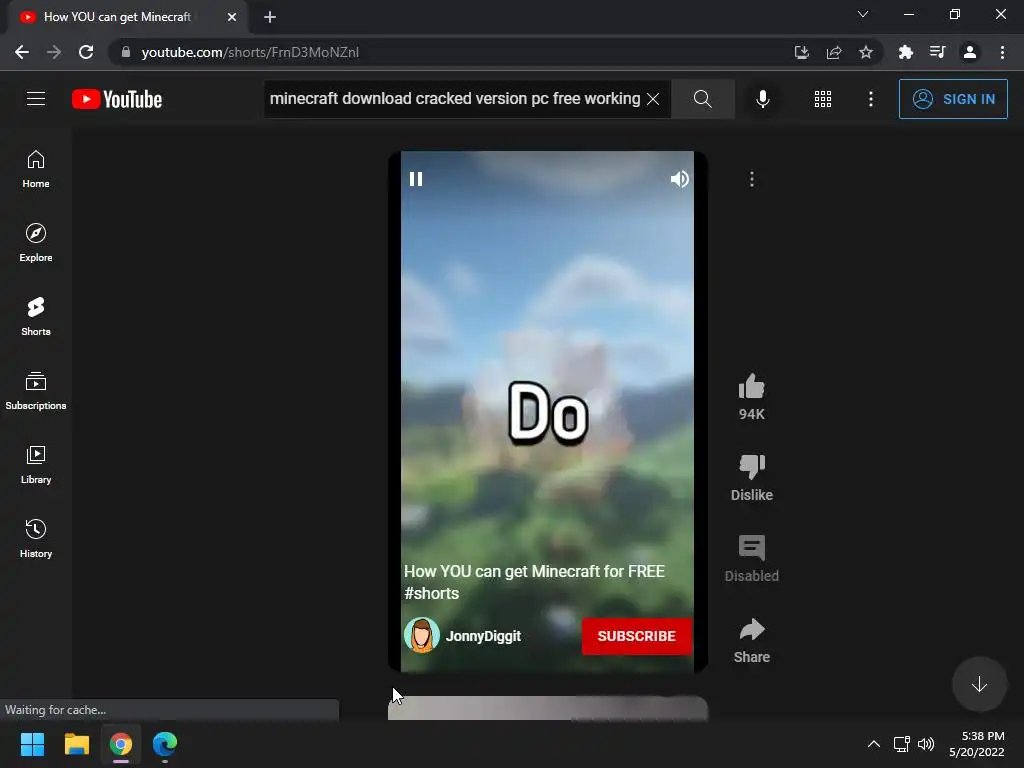This screenshot has height=768, width=1024.
Task: Open a new Chrome tab
Action: click(270, 17)
